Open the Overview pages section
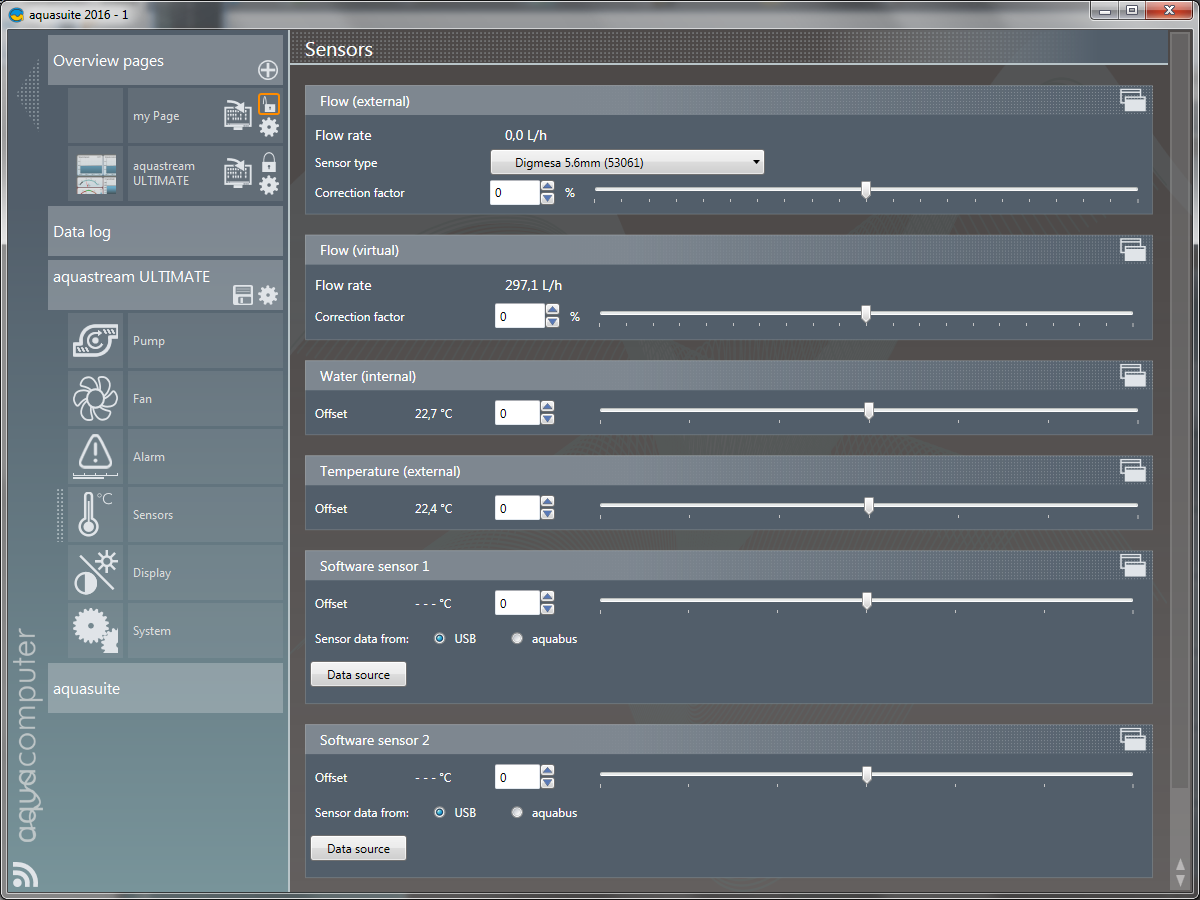1200x900 pixels. [x=166, y=61]
